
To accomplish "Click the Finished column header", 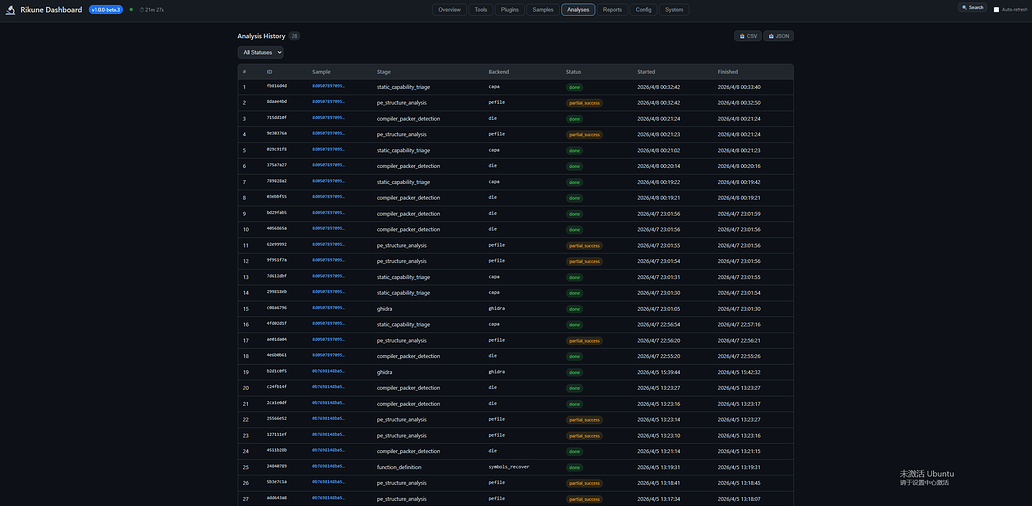I will (727, 72).
